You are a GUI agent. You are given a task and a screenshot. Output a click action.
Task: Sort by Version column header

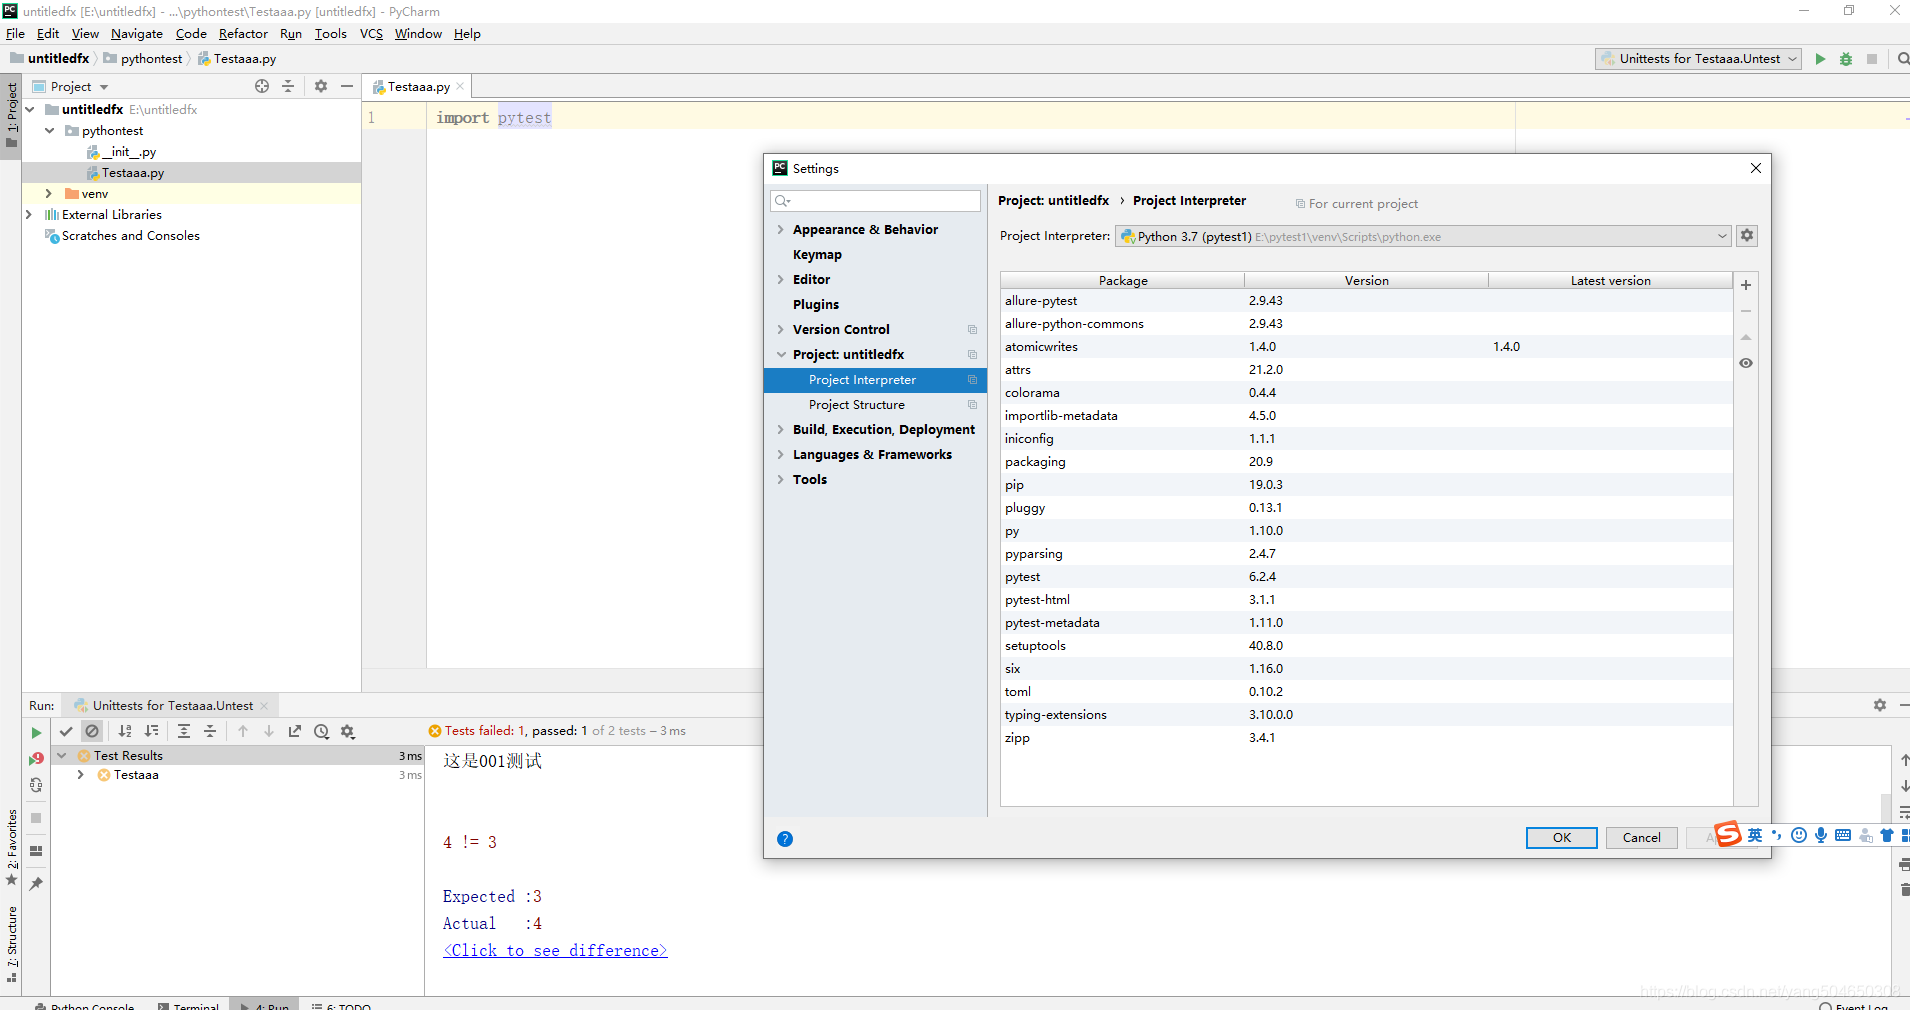1366,280
